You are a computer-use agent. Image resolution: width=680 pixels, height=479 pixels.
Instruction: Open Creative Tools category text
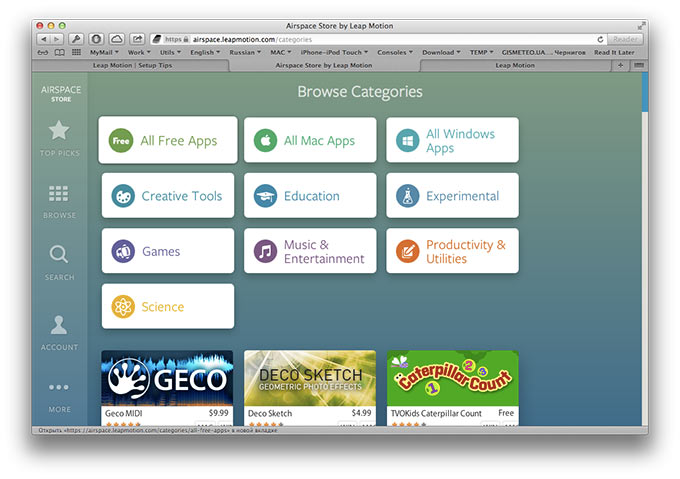pyautogui.click(x=182, y=196)
